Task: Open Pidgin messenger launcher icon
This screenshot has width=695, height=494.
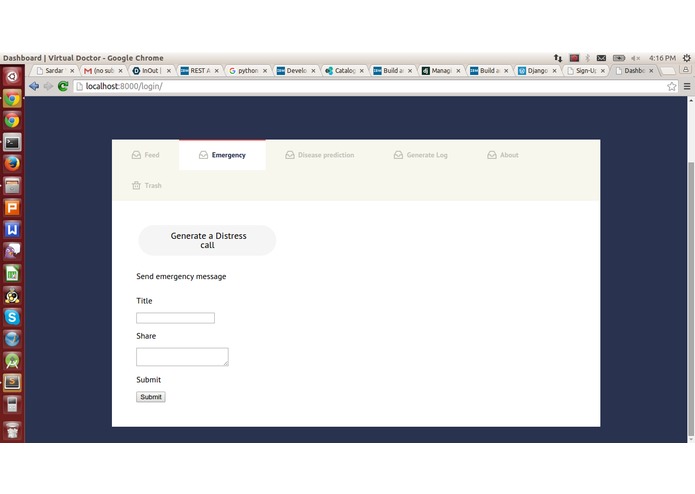Action: click(12, 251)
